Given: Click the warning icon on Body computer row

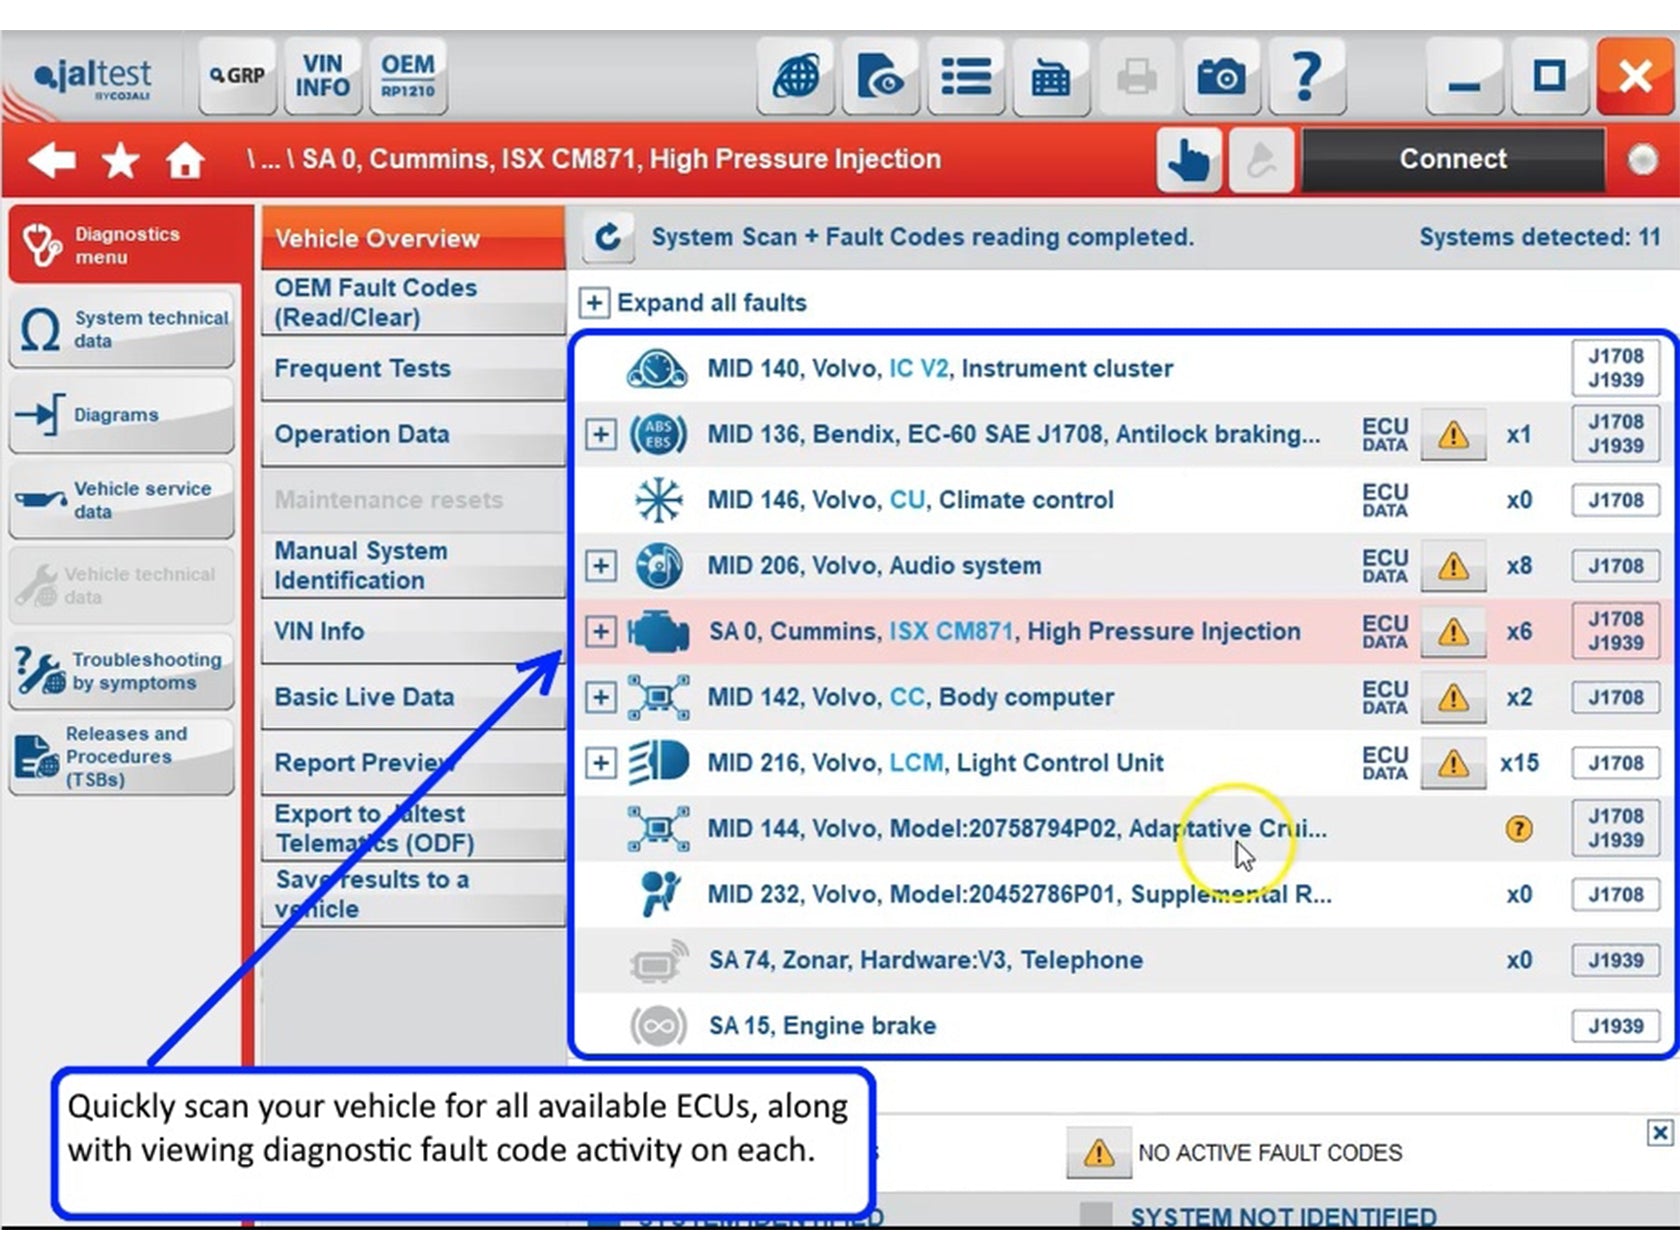Looking at the screenshot, I should [1453, 698].
